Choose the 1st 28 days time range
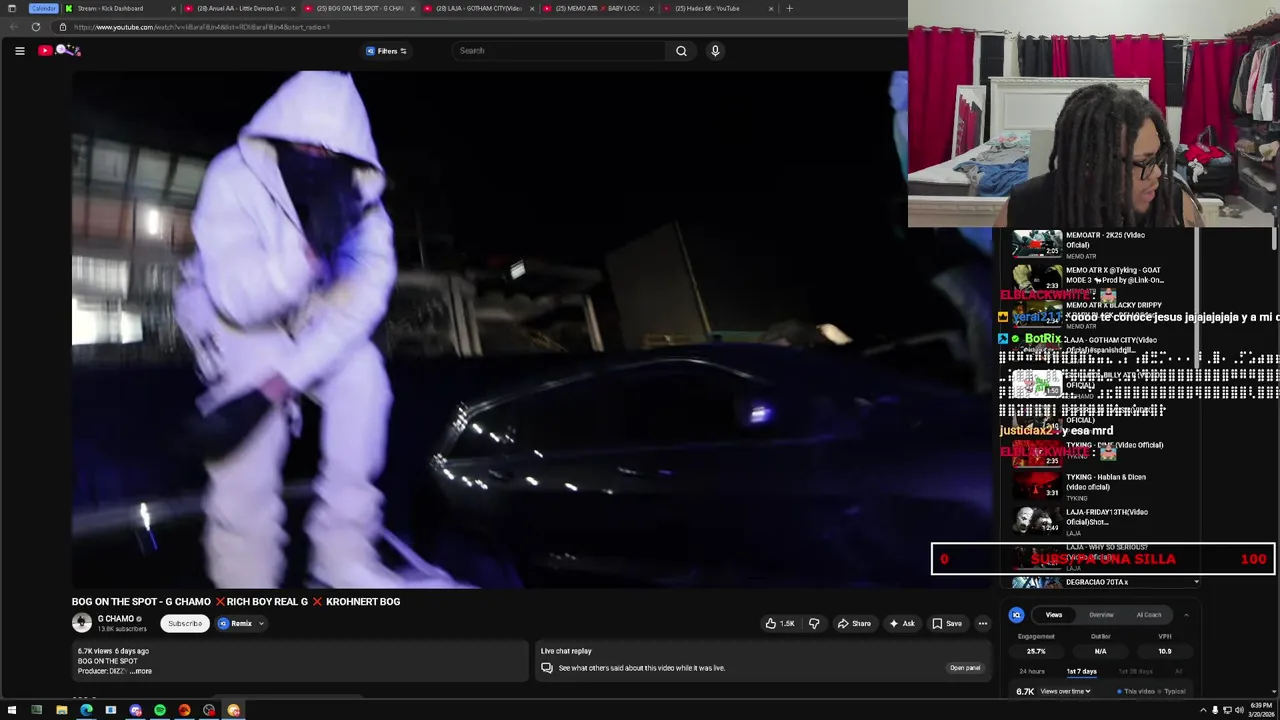Image resolution: width=1280 pixels, height=720 pixels. [x=1135, y=672]
